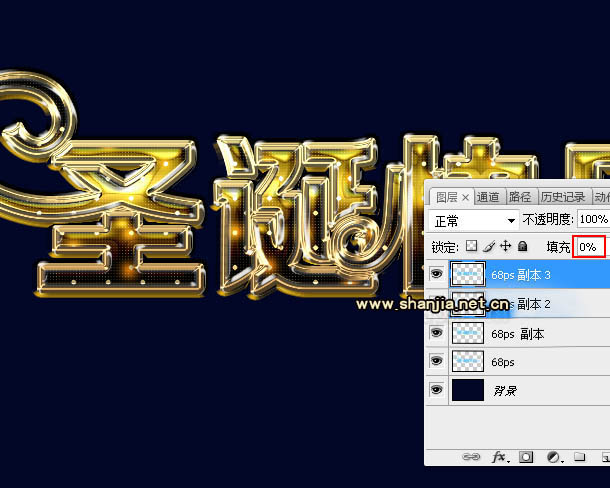610x488 pixels.
Task: Select the 68ps 副本 layer name
Action: pyautogui.click(x=517, y=334)
